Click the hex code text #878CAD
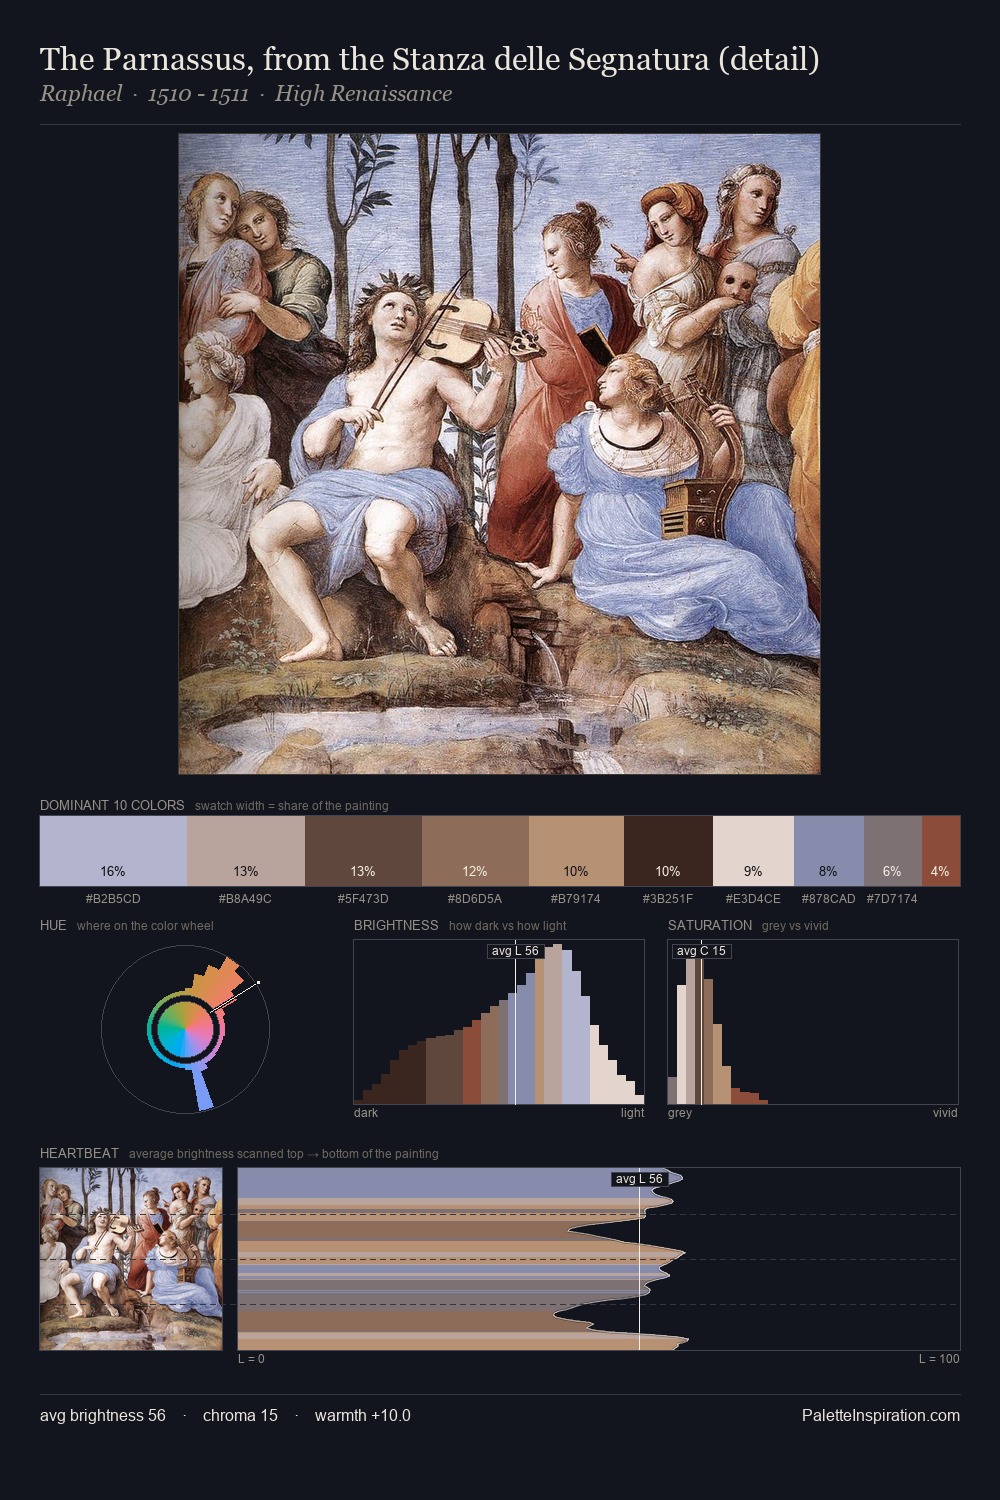Screen dimensions: 1000x1500 (x=828, y=899)
